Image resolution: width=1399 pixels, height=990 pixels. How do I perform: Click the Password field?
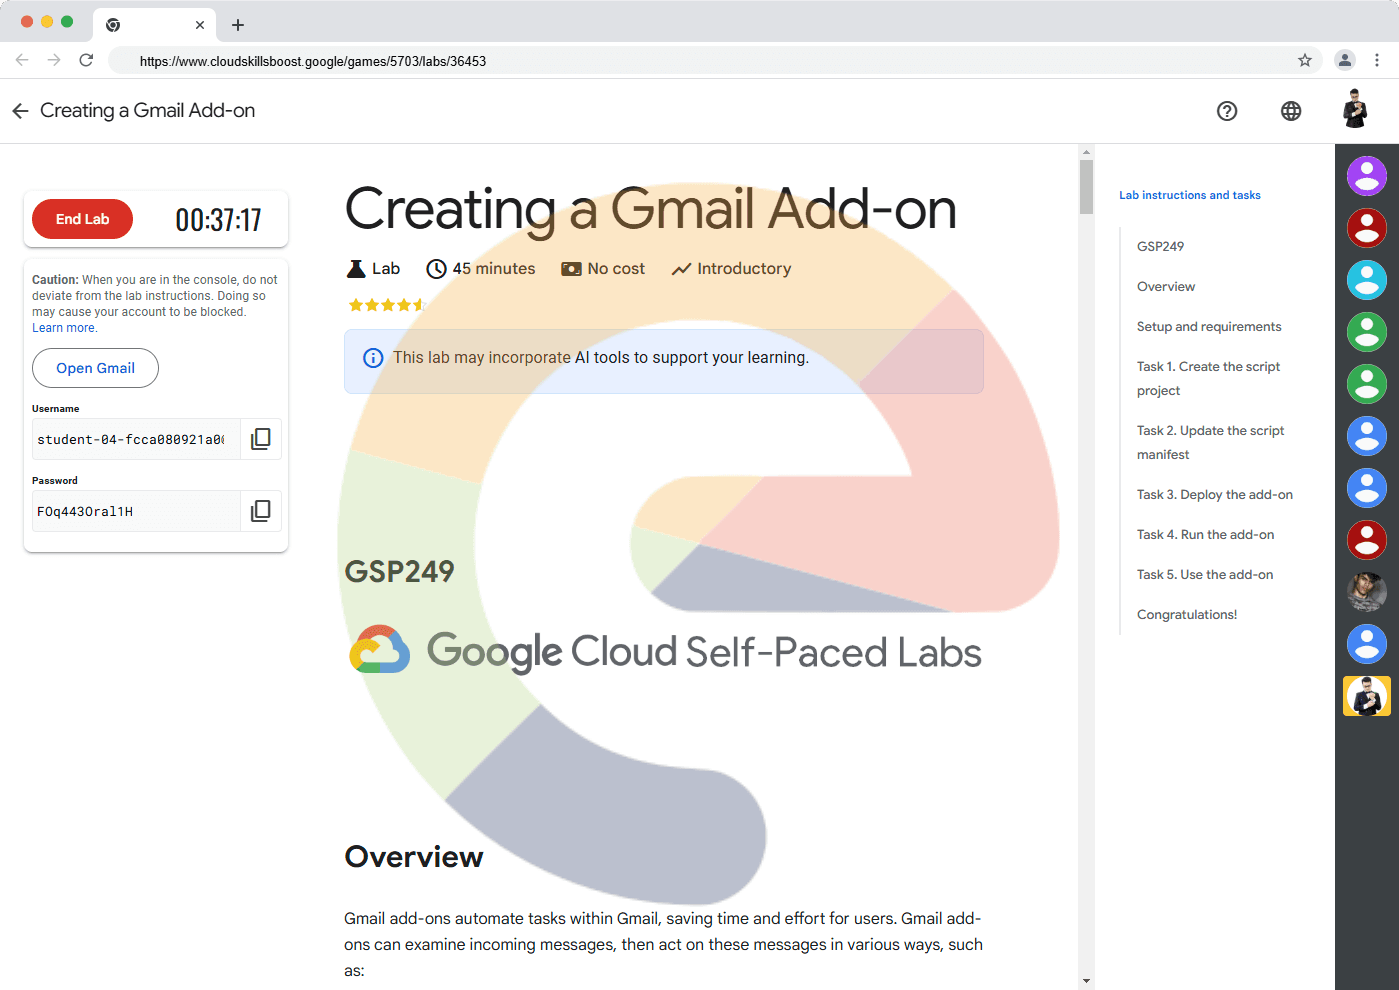[136, 511]
